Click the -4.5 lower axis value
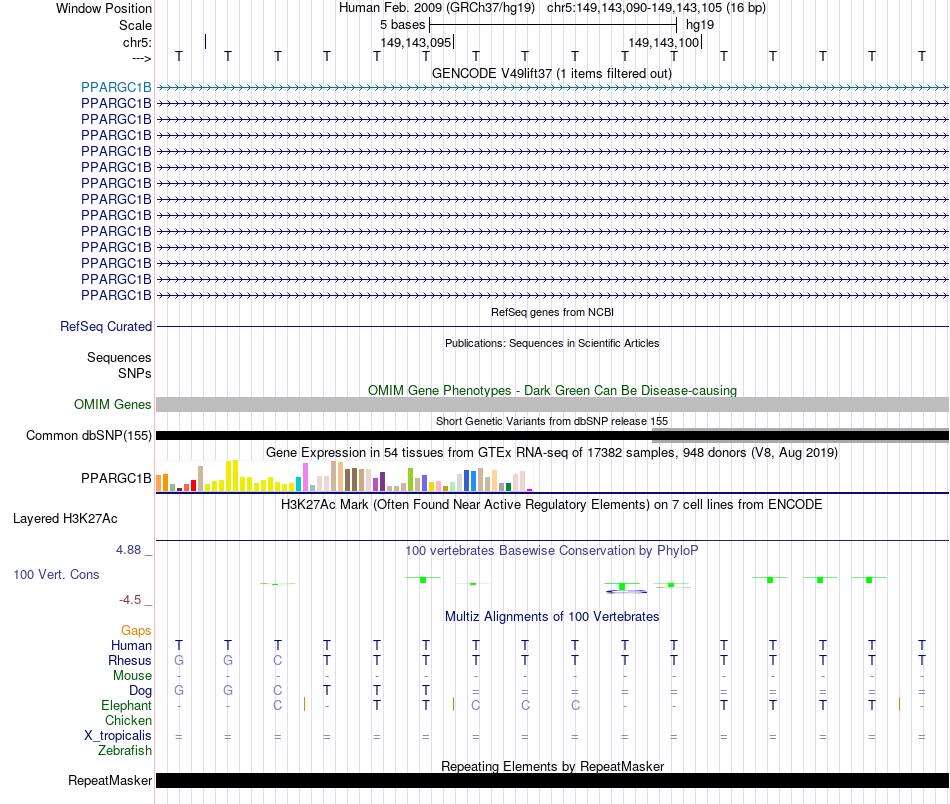The height and width of the screenshot is (804, 950). click(x=130, y=600)
